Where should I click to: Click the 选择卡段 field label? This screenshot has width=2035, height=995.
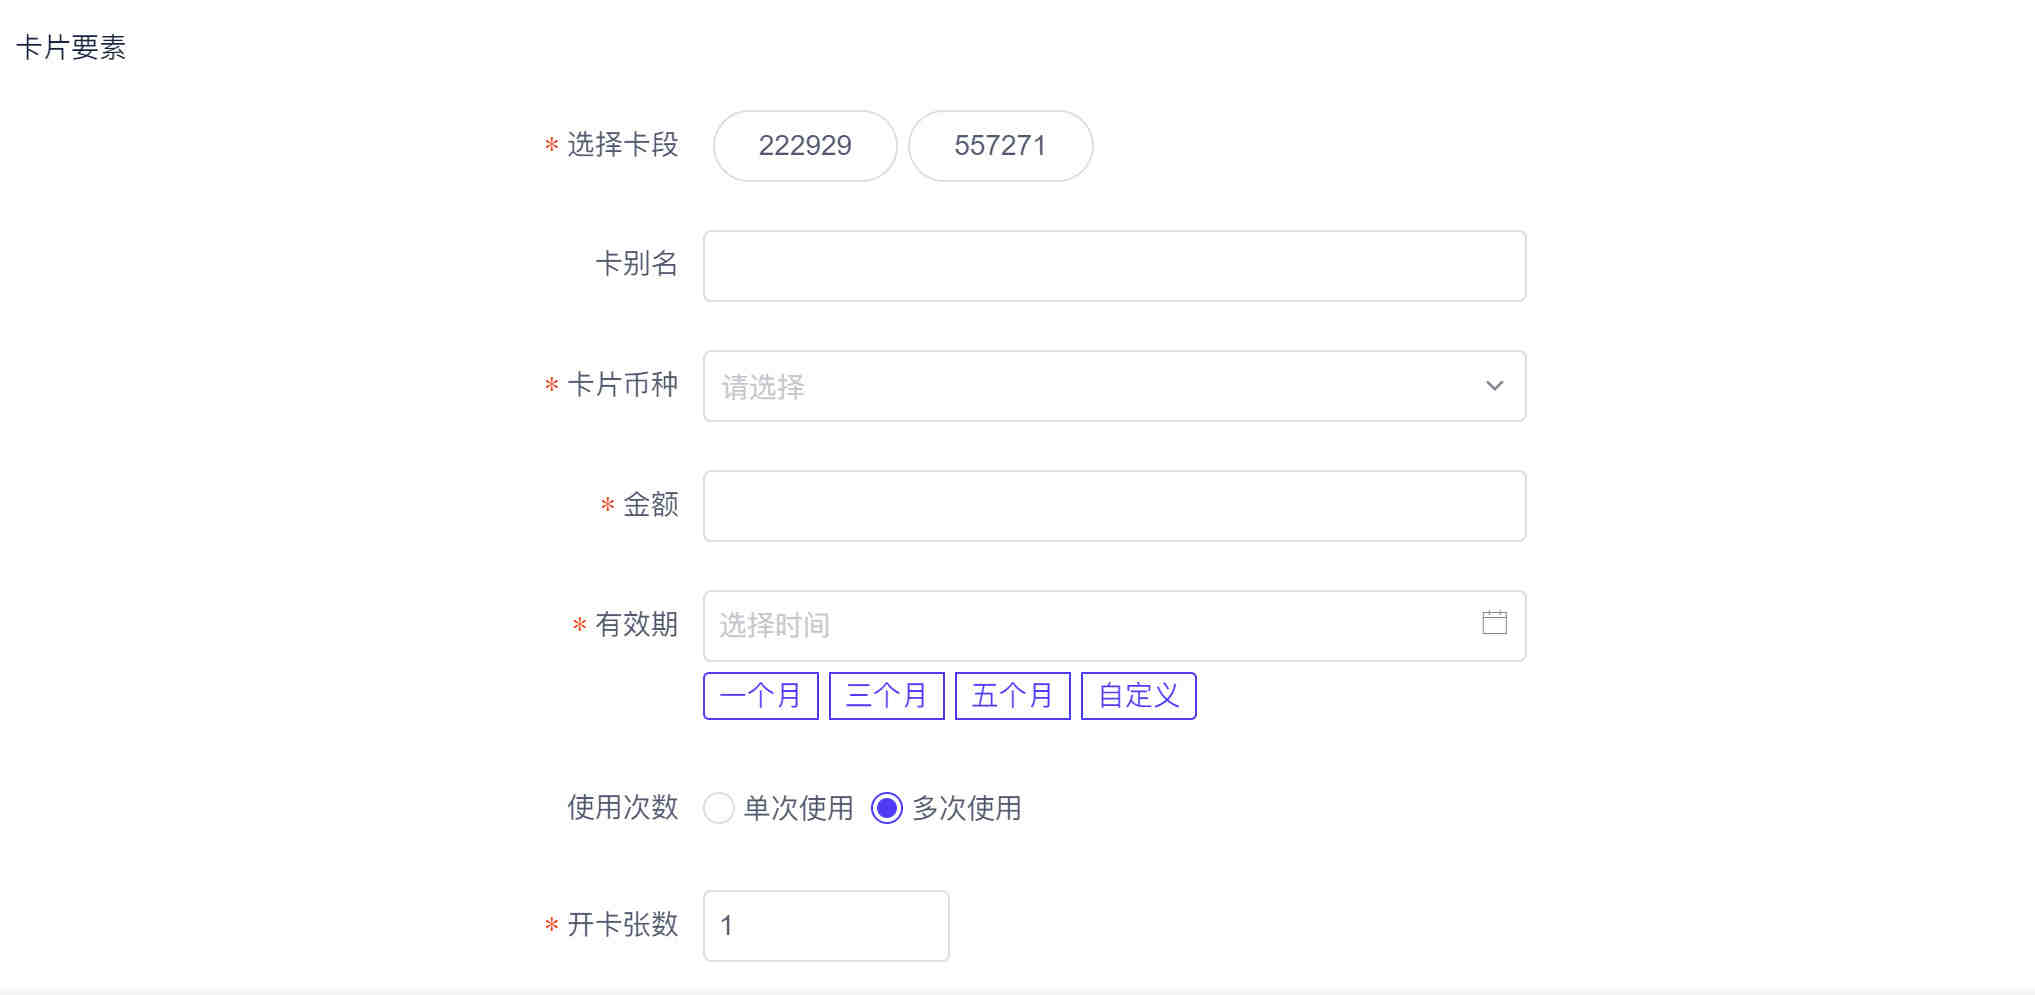(622, 145)
